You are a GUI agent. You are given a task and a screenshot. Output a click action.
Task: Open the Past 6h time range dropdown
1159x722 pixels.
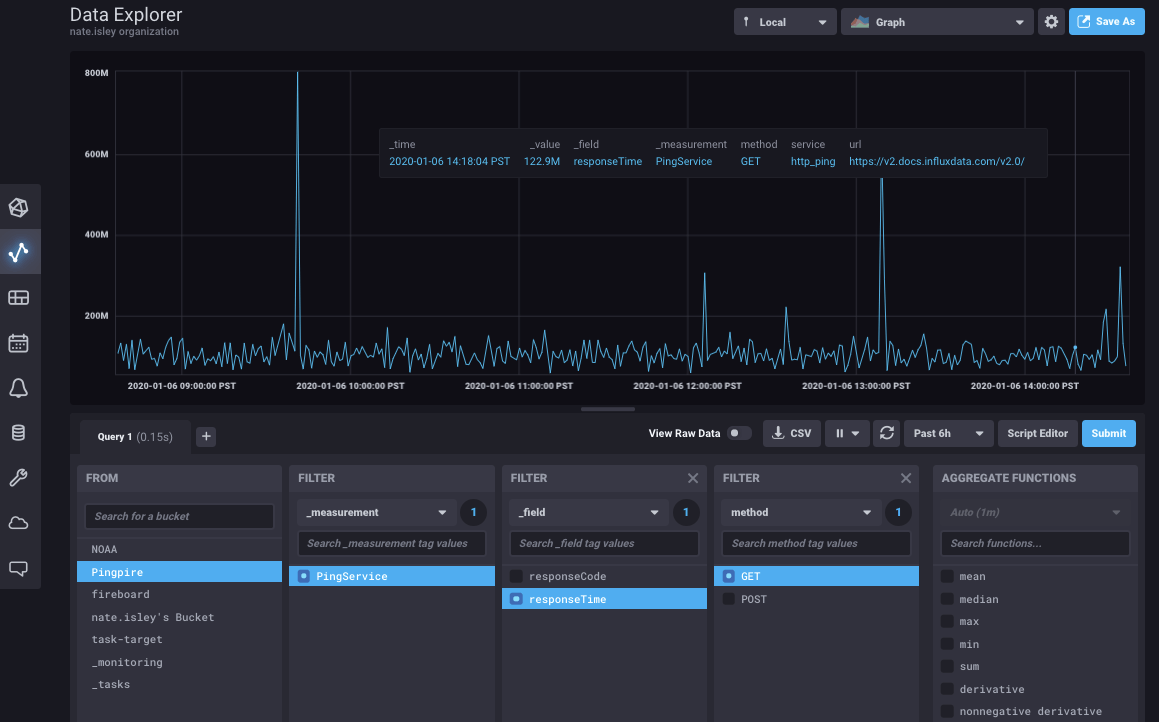pos(948,433)
